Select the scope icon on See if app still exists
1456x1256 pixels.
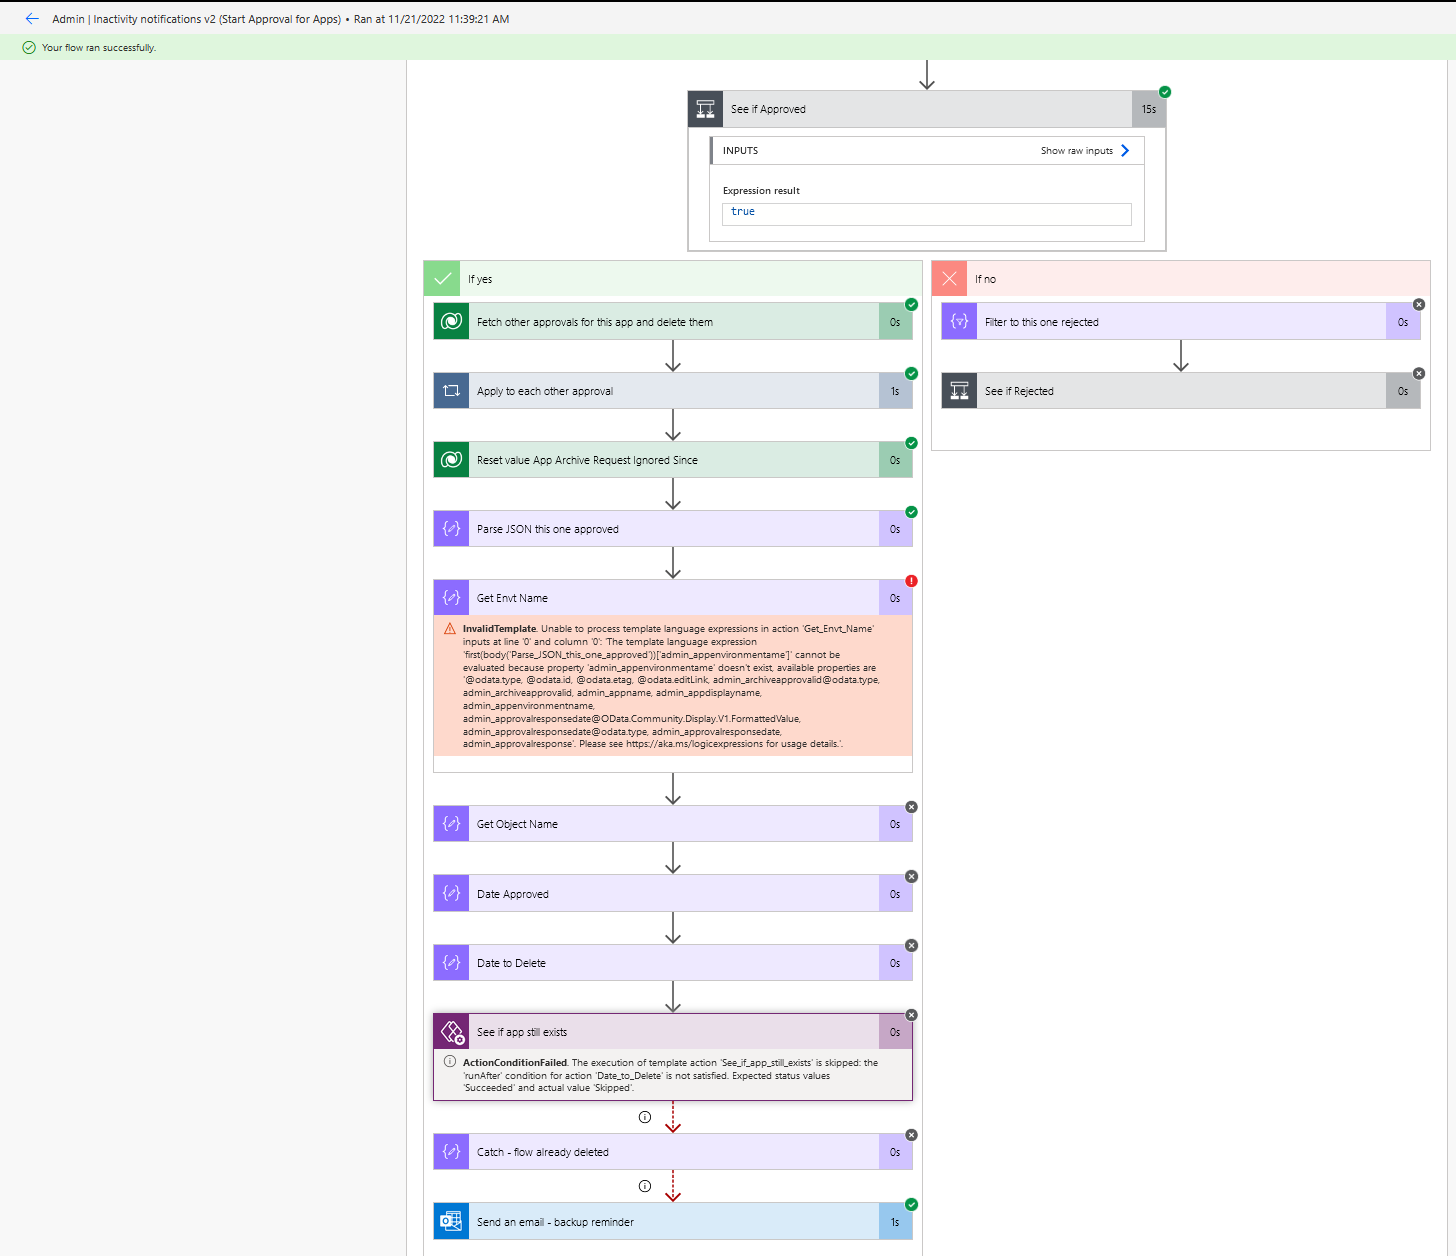pos(451,1031)
